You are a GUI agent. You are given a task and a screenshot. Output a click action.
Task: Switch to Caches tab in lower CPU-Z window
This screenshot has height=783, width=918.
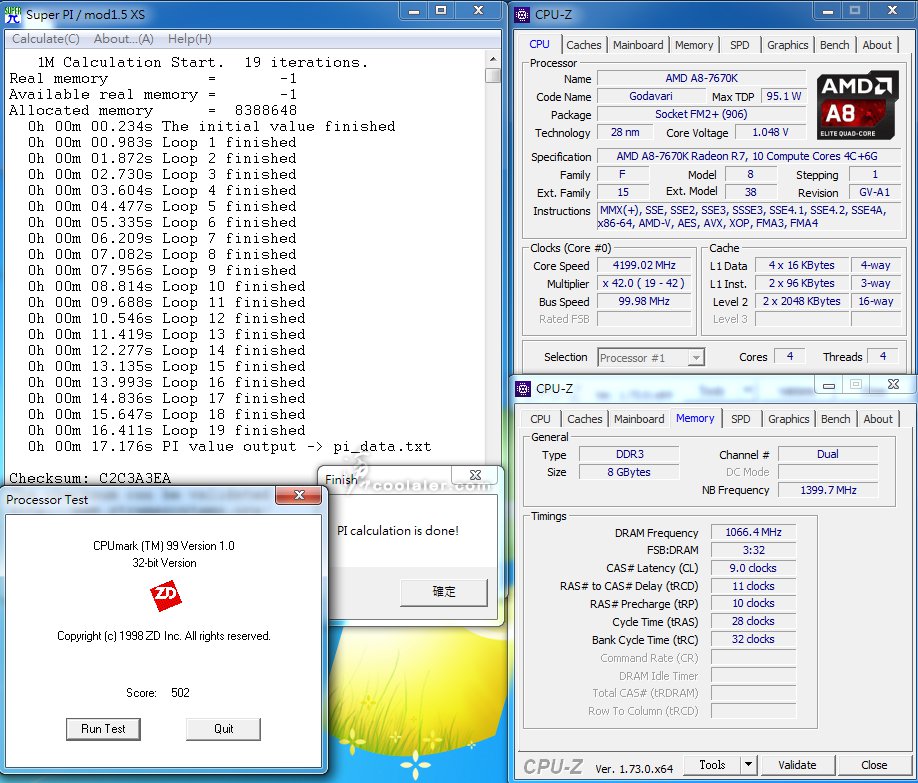point(584,419)
